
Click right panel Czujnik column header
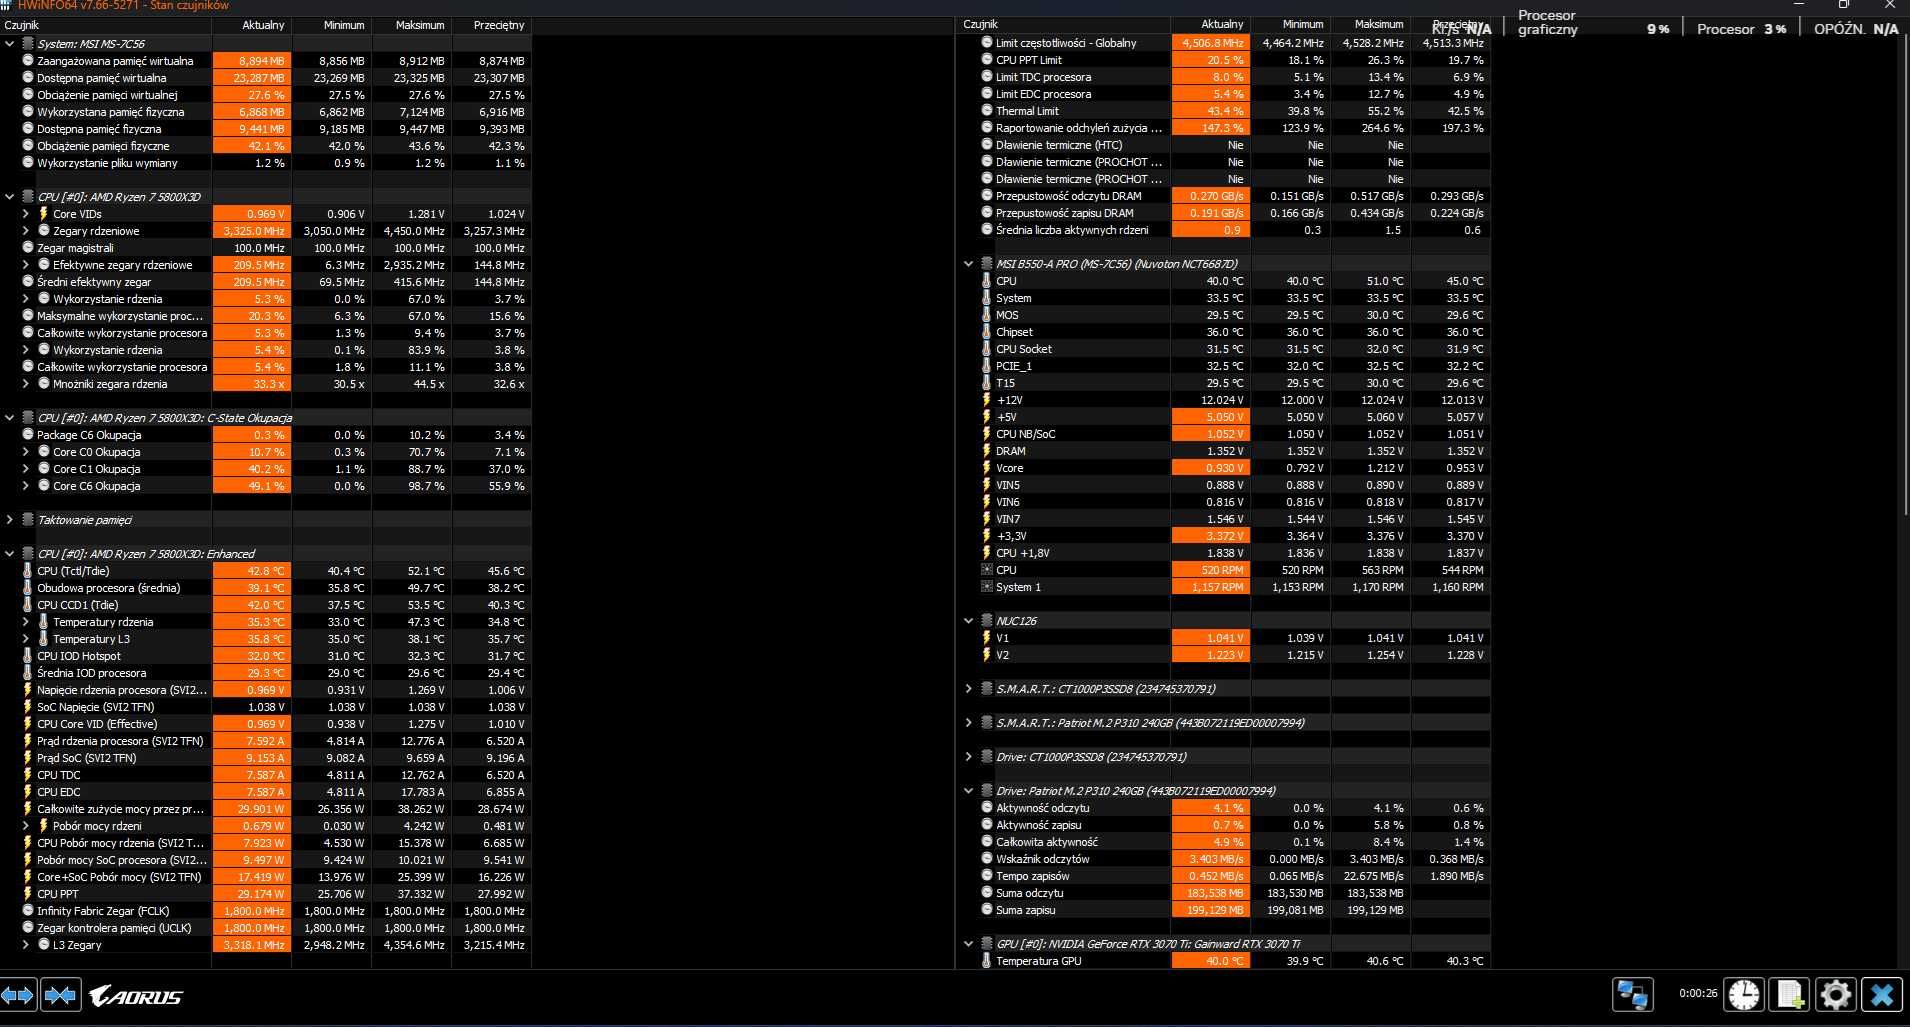click(1064, 24)
